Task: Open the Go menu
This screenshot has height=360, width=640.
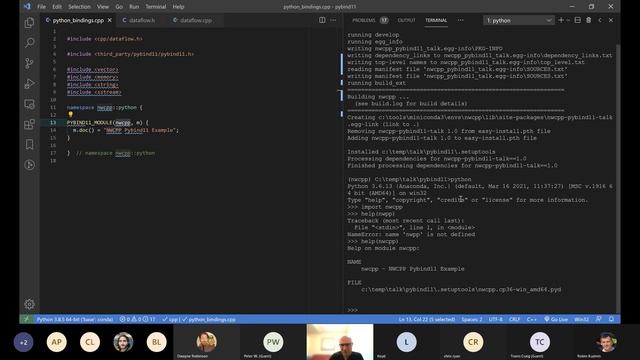Action: [x=119, y=7]
